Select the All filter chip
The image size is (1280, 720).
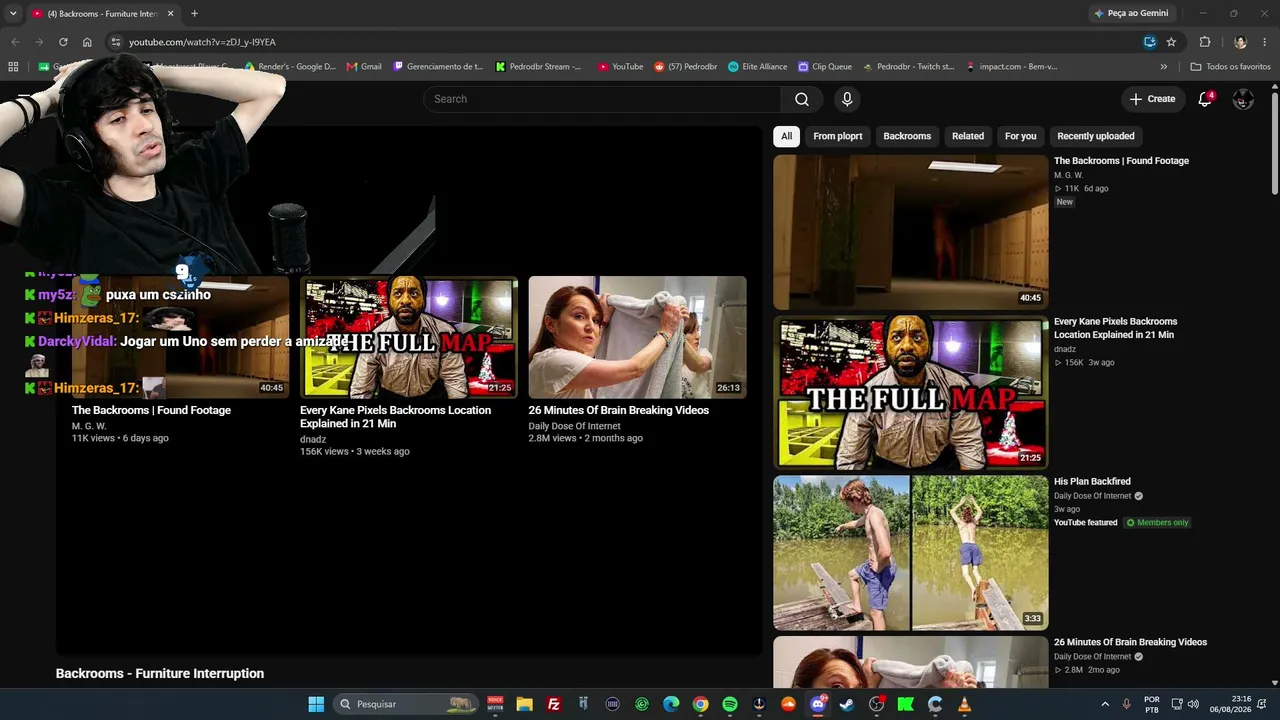click(x=786, y=136)
